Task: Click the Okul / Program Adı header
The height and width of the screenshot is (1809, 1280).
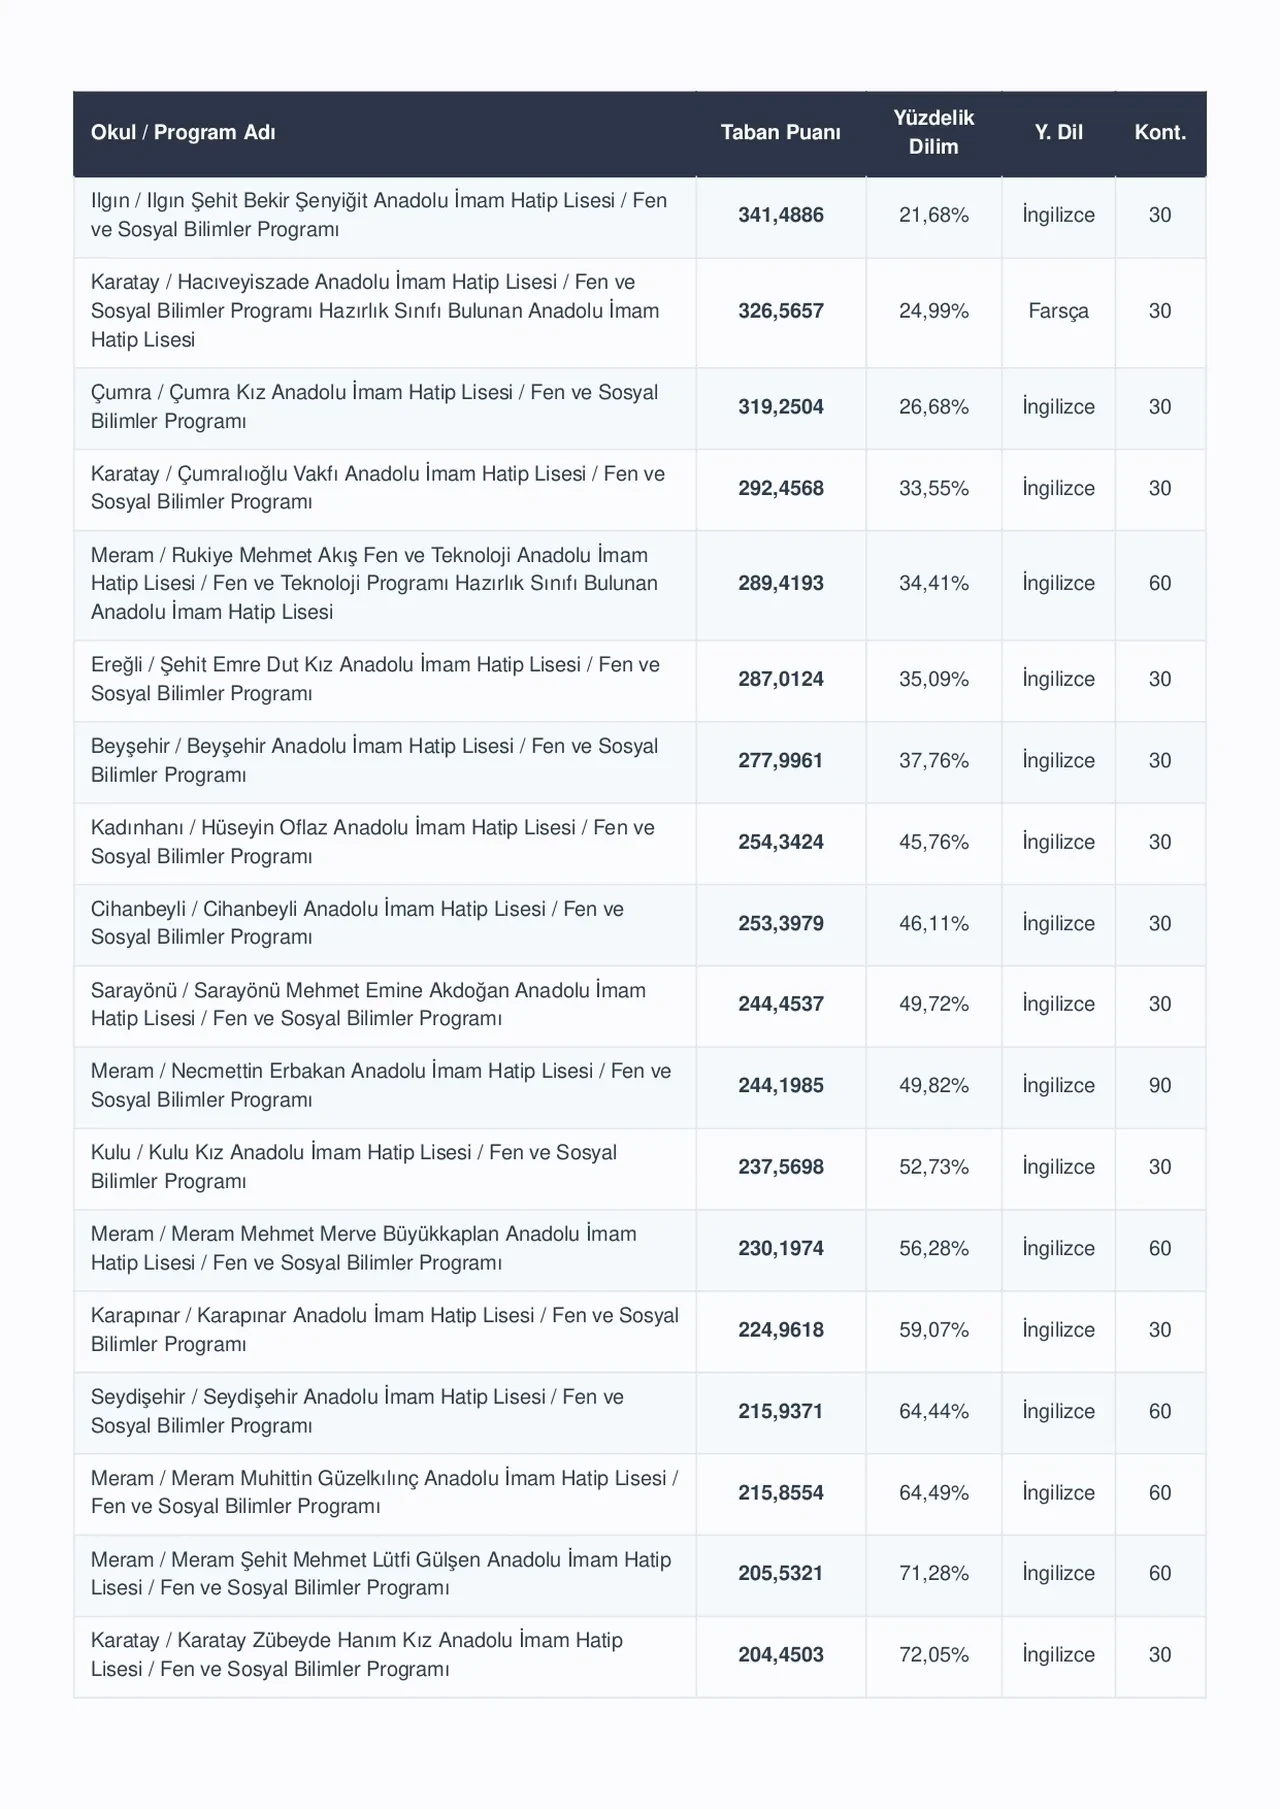Action: [183, 132]
